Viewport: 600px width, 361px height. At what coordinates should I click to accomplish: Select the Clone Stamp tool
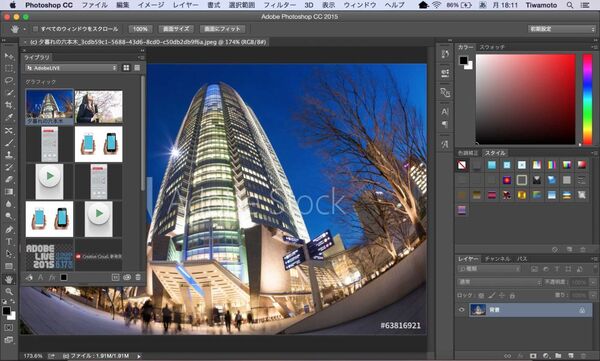point(8,155)
